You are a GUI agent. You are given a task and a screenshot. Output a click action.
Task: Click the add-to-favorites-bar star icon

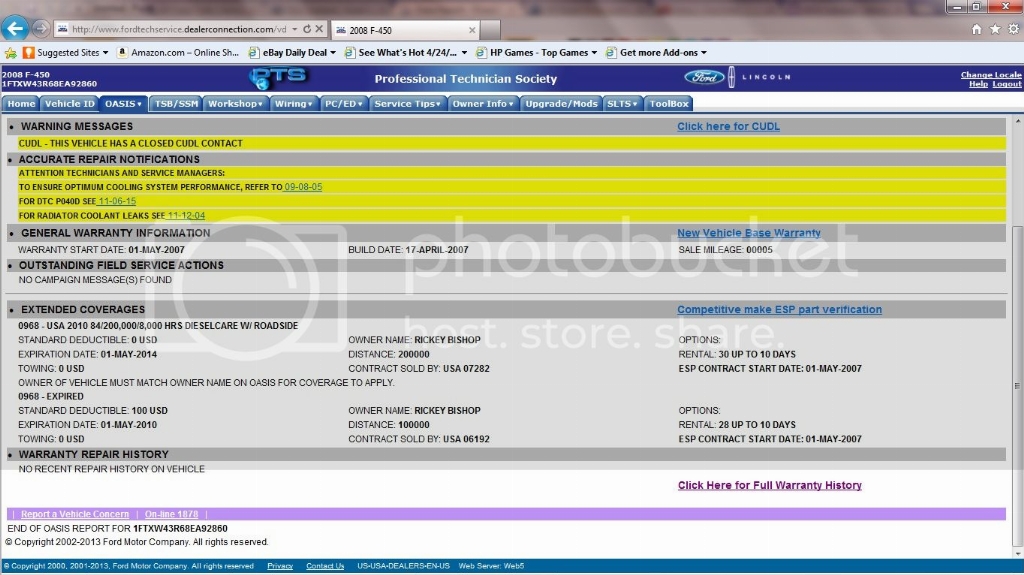[10, 53]
